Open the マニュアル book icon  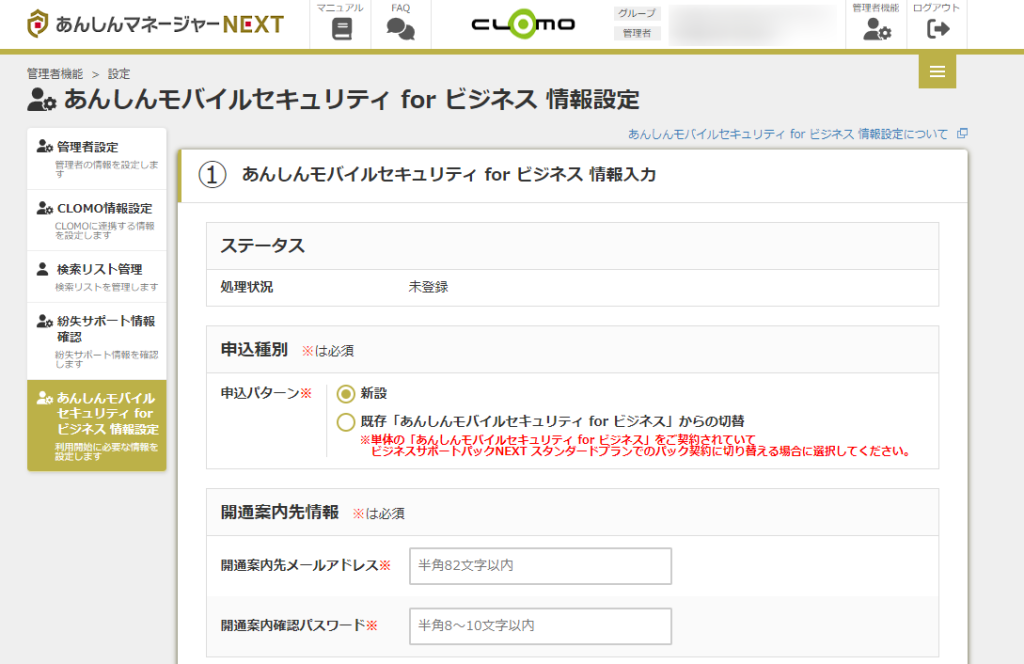pyautogui.click(x=341, y=29)
